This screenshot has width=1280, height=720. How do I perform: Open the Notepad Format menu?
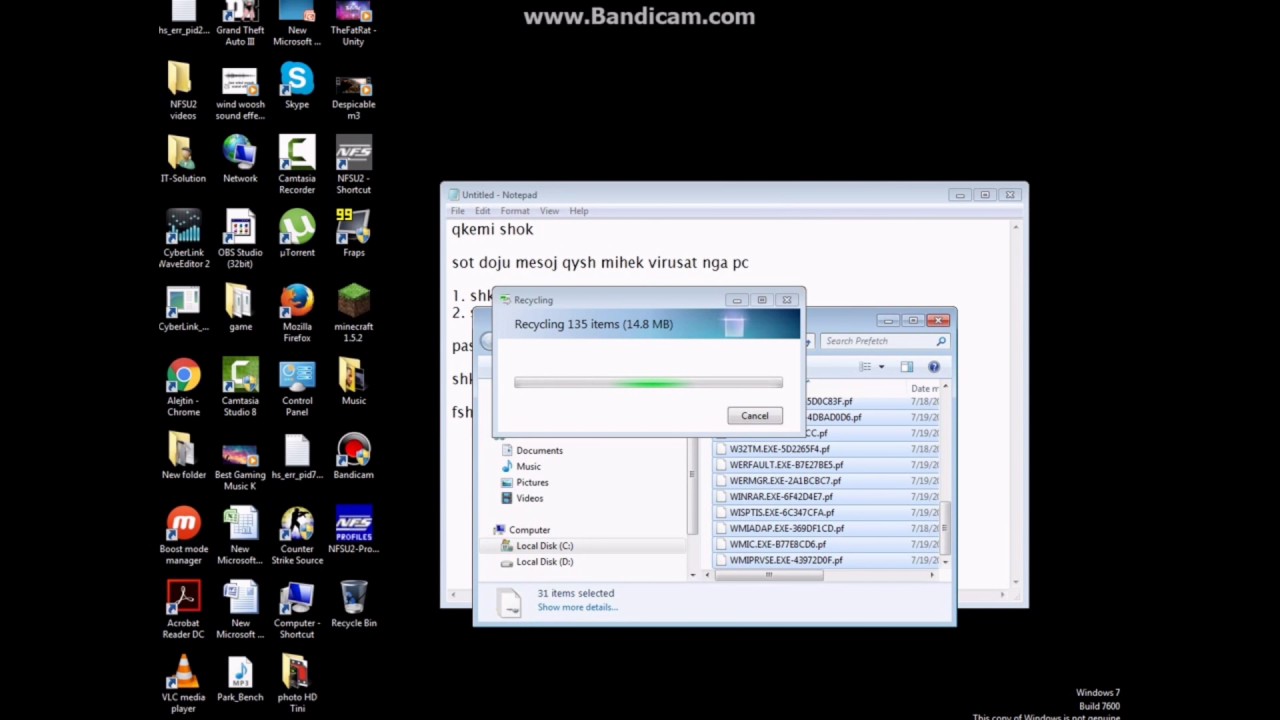515,211
